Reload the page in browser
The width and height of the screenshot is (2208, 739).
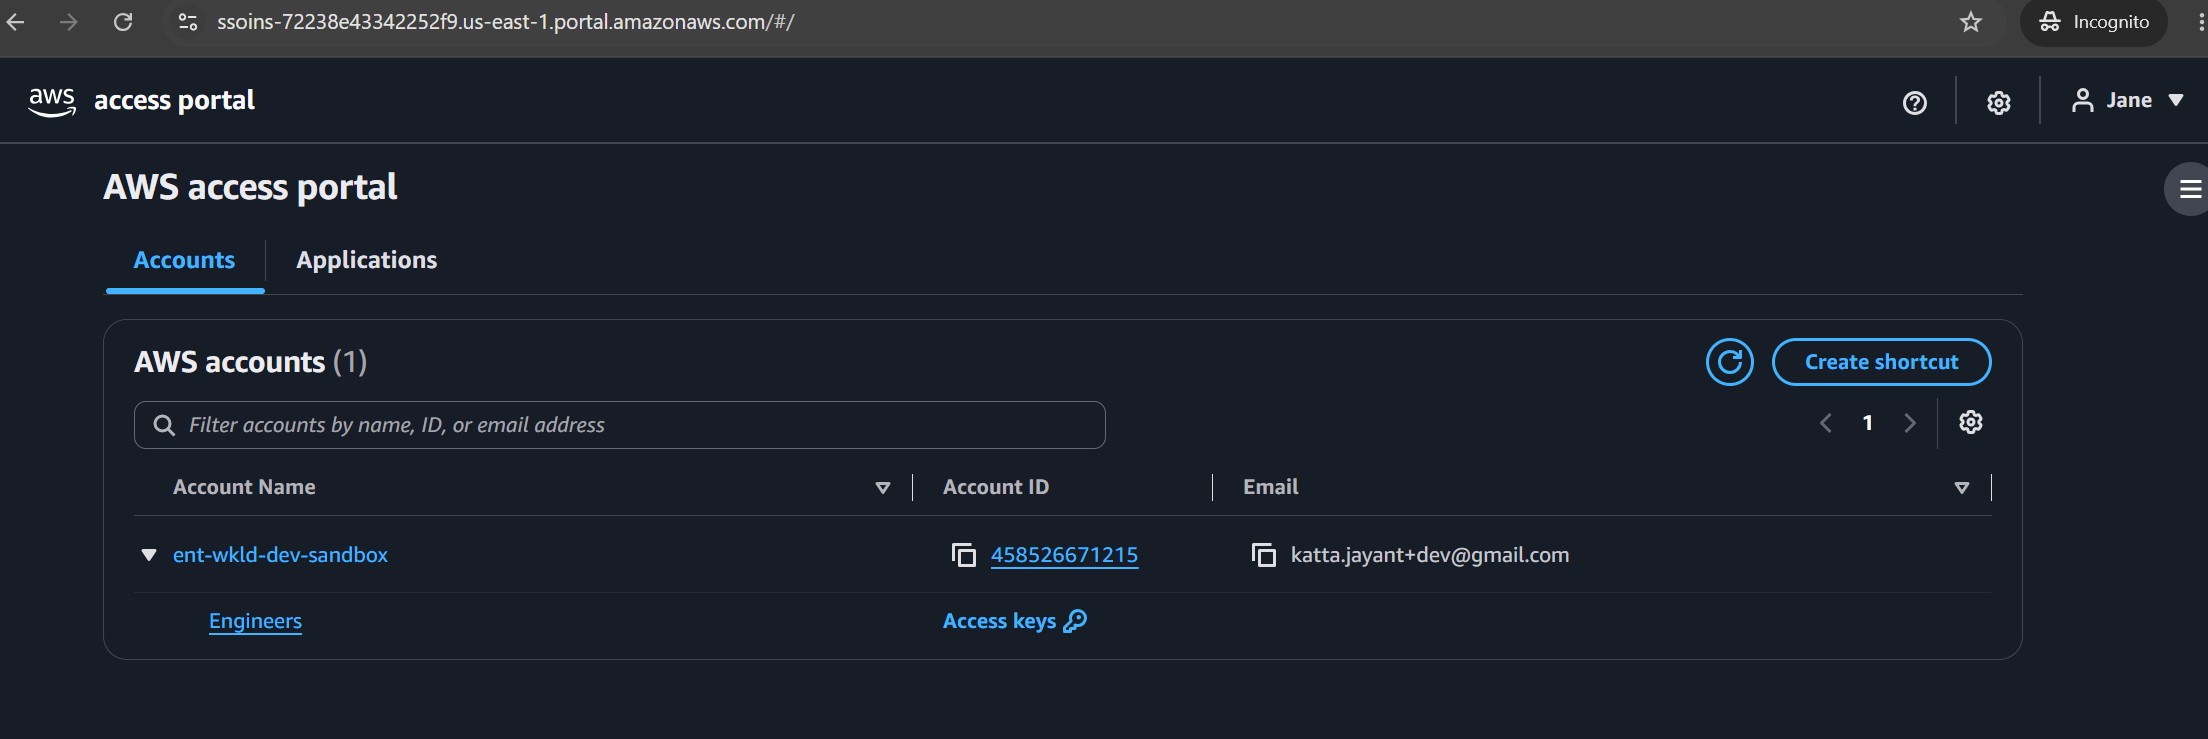[x=123, y=22]
